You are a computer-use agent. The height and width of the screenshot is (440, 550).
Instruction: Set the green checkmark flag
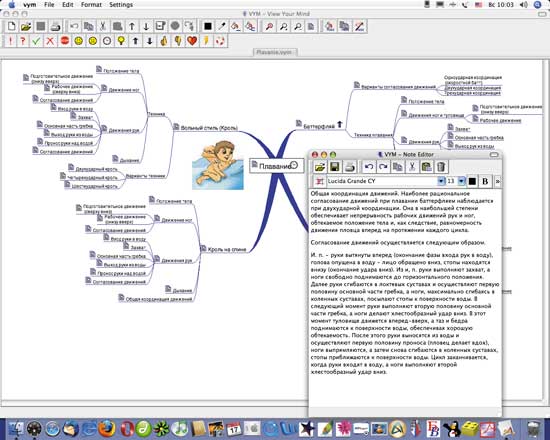click(x=36, y=41)
